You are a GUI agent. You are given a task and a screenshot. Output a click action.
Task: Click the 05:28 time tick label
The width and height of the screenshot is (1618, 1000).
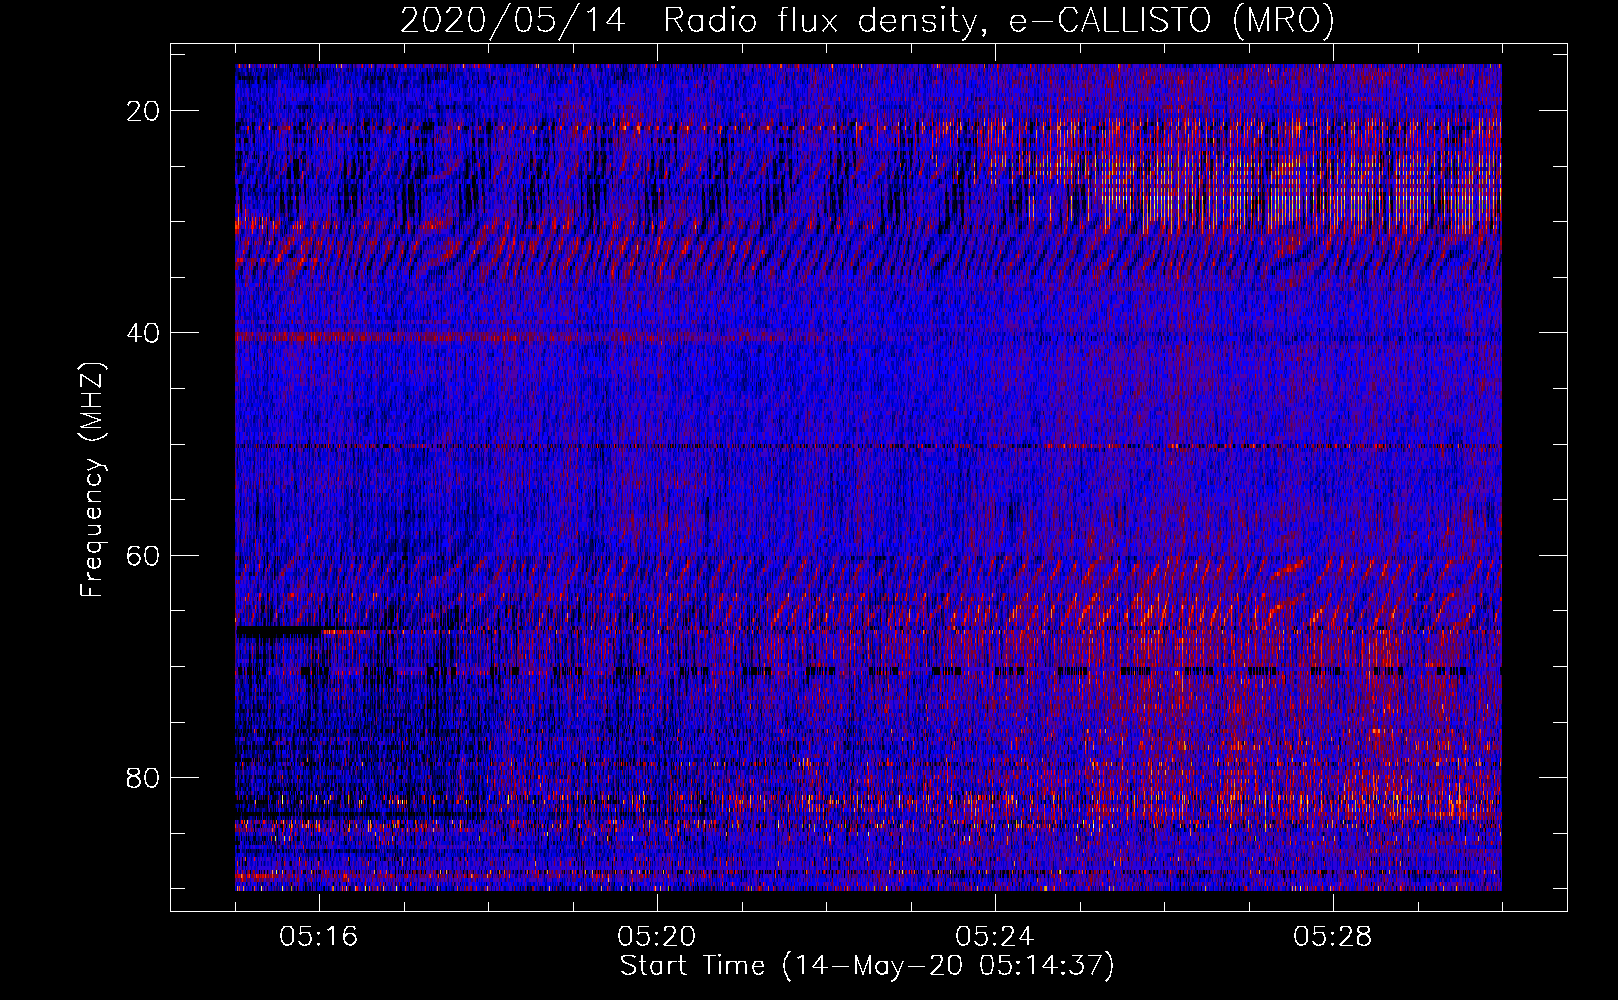point(1333,937)
